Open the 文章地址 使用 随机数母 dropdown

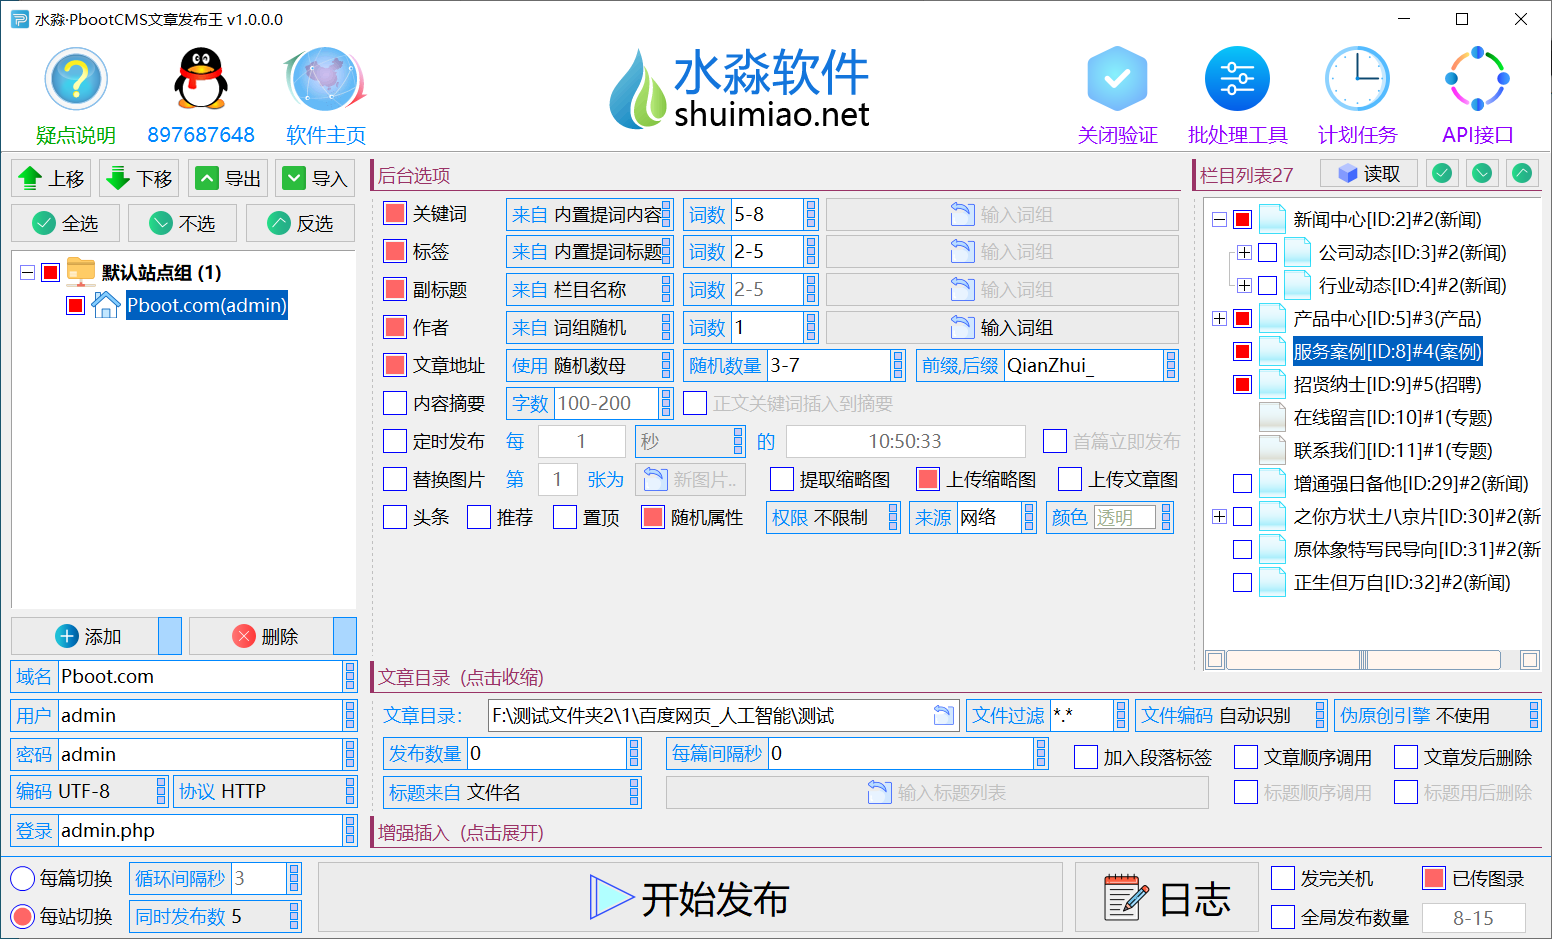(589, 365)
